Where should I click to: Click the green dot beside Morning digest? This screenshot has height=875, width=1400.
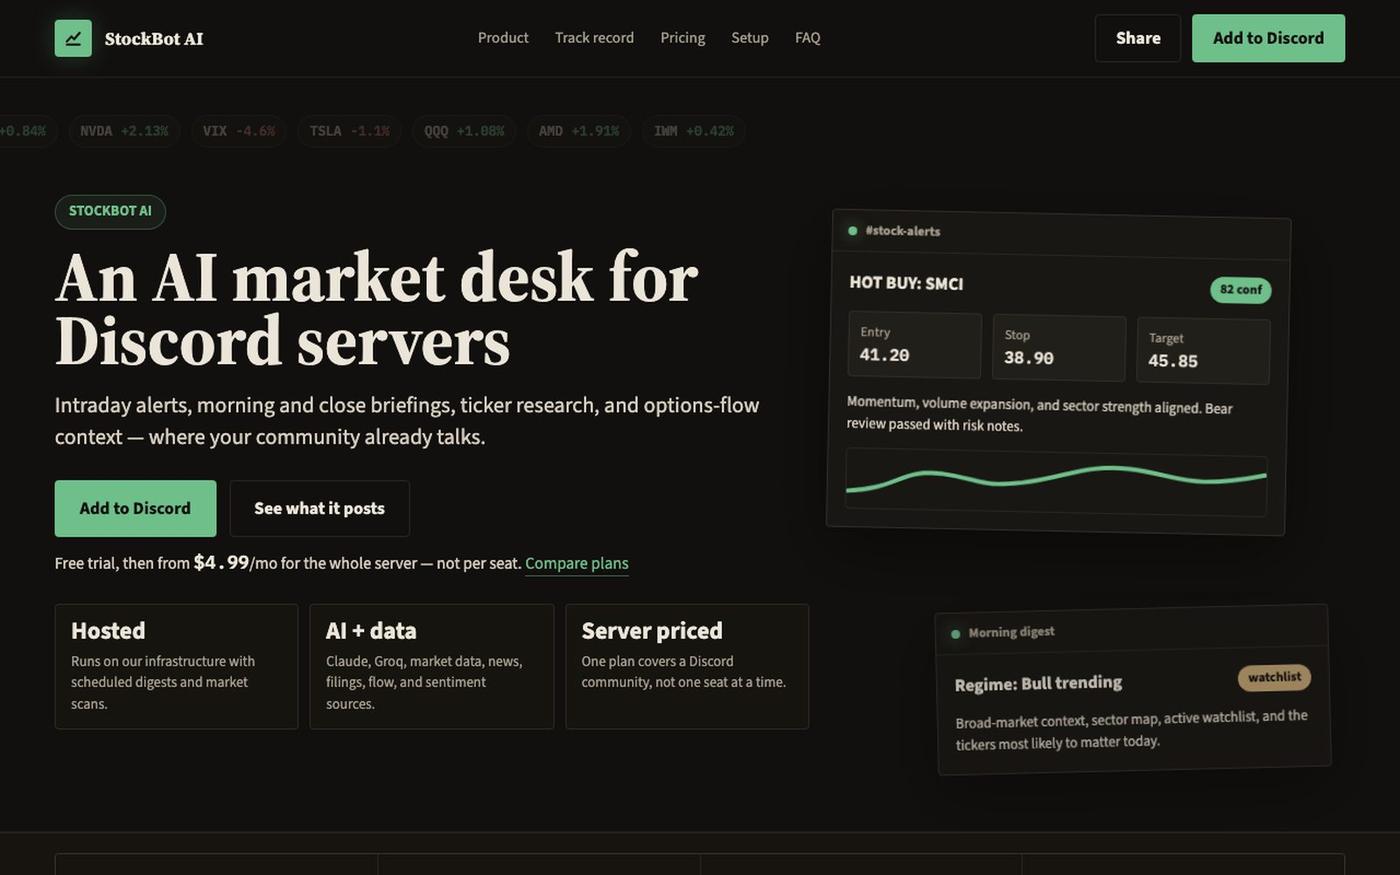955,634
